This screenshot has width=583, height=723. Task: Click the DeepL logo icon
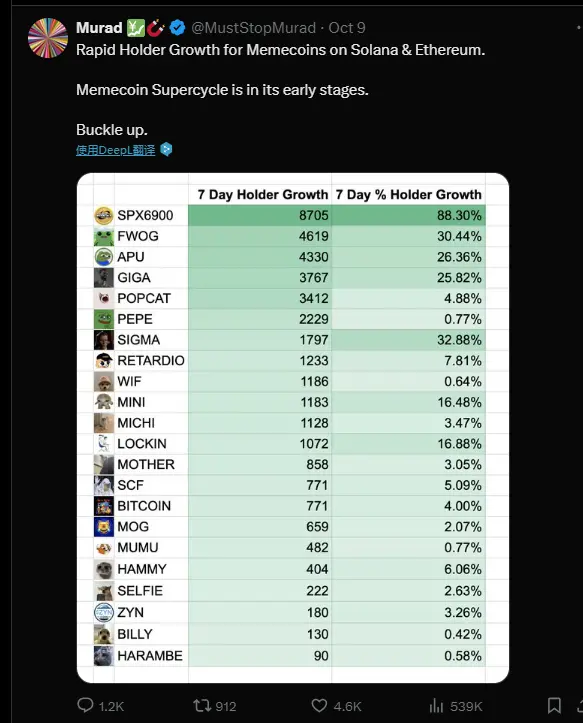166,149
